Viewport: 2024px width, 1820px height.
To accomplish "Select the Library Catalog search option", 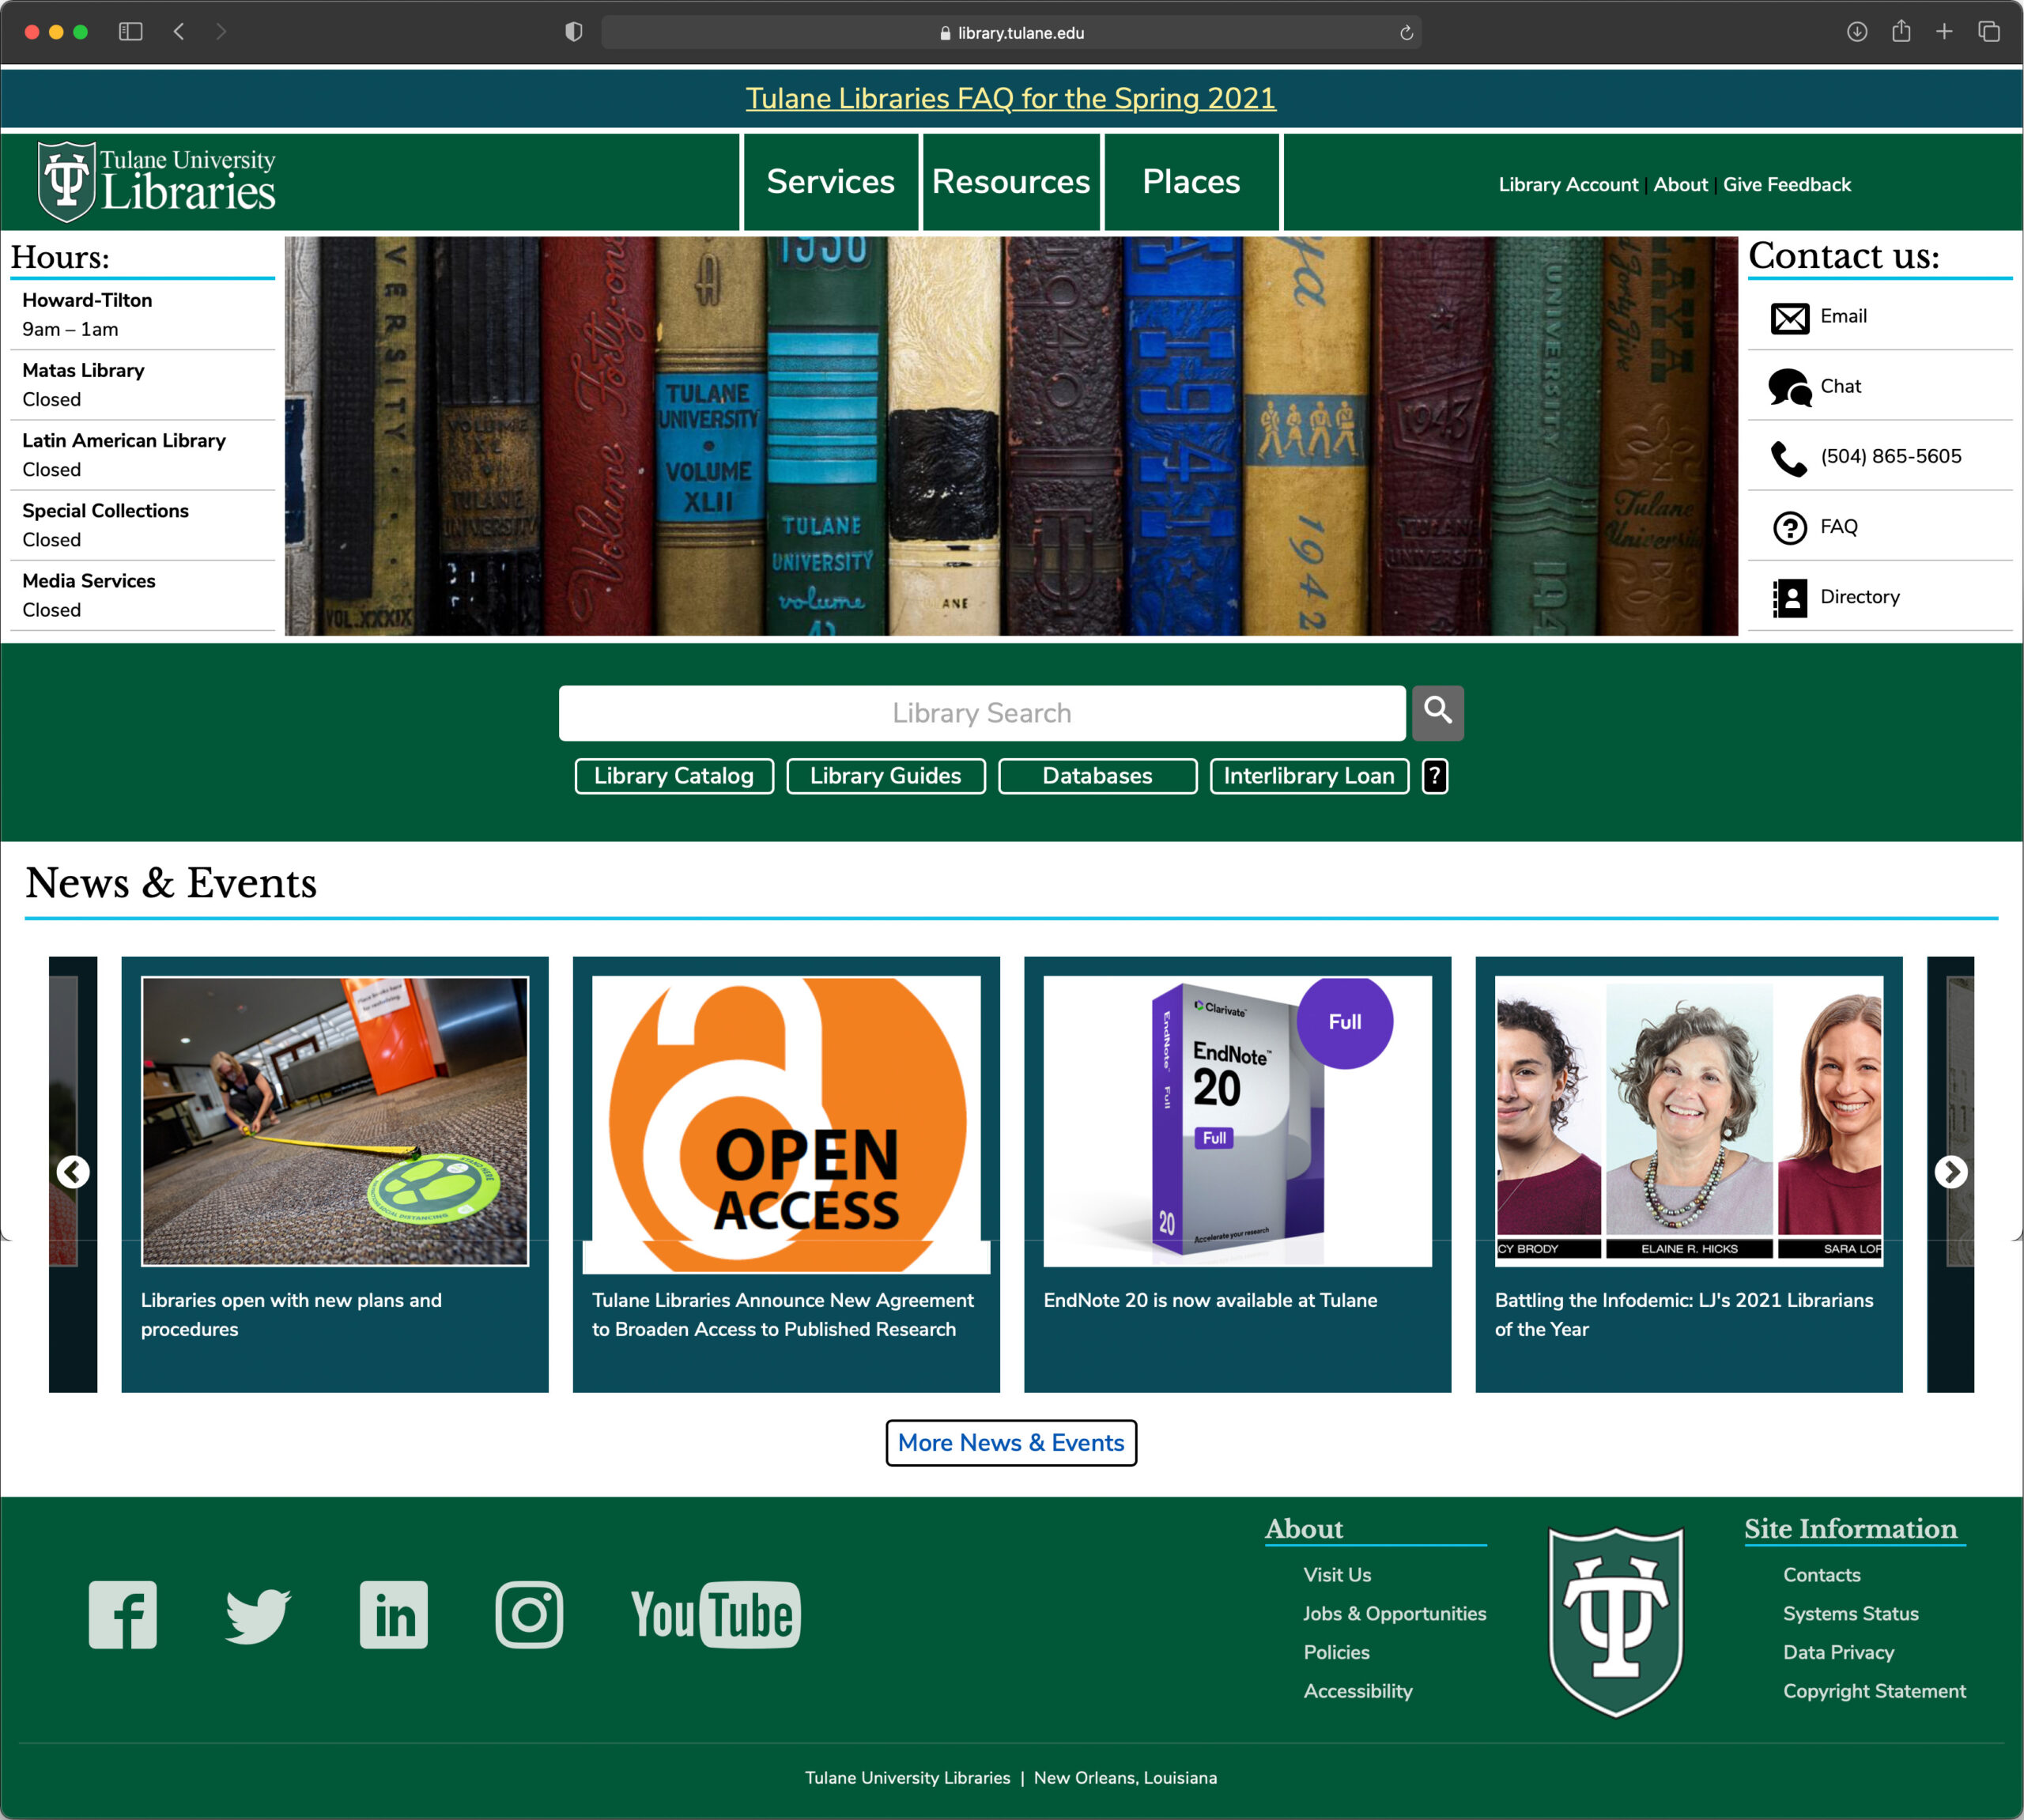I will [673, 776].
